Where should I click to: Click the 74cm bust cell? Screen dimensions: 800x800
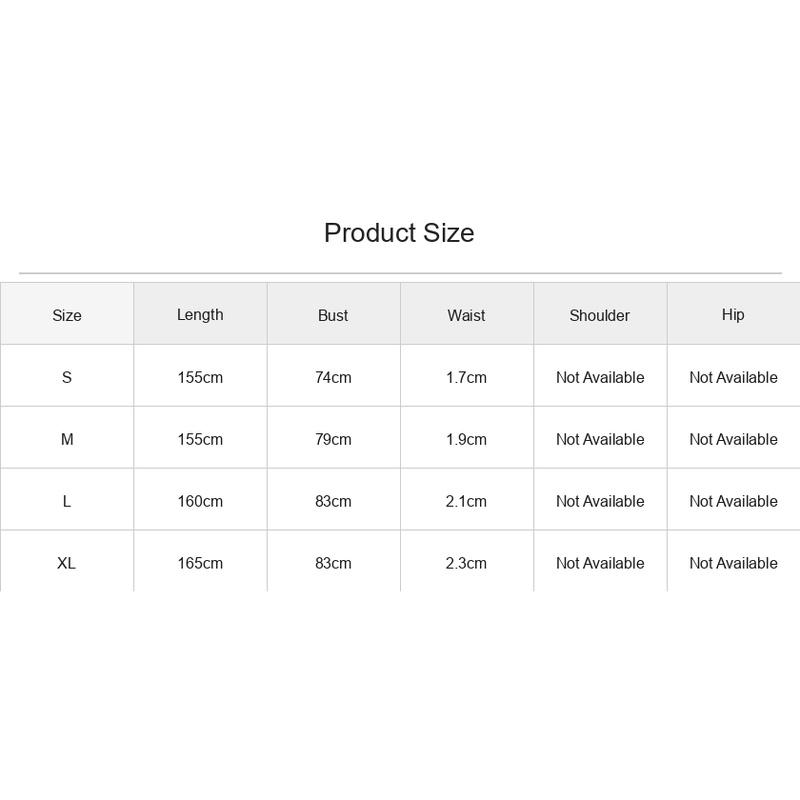(x=333, y=377)
